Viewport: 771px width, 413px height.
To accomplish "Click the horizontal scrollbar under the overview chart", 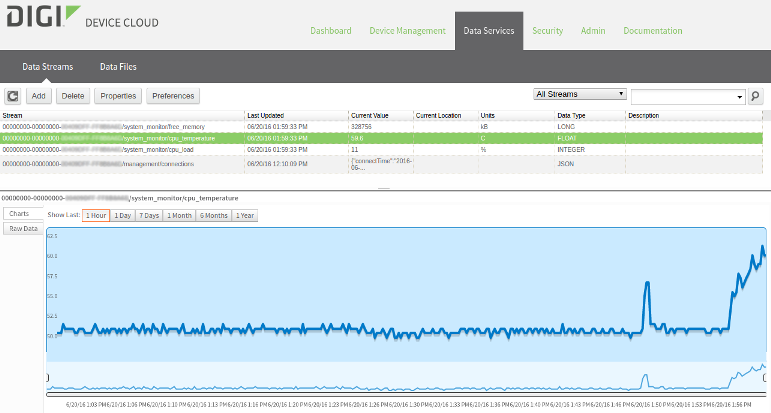I will point(406,394).
